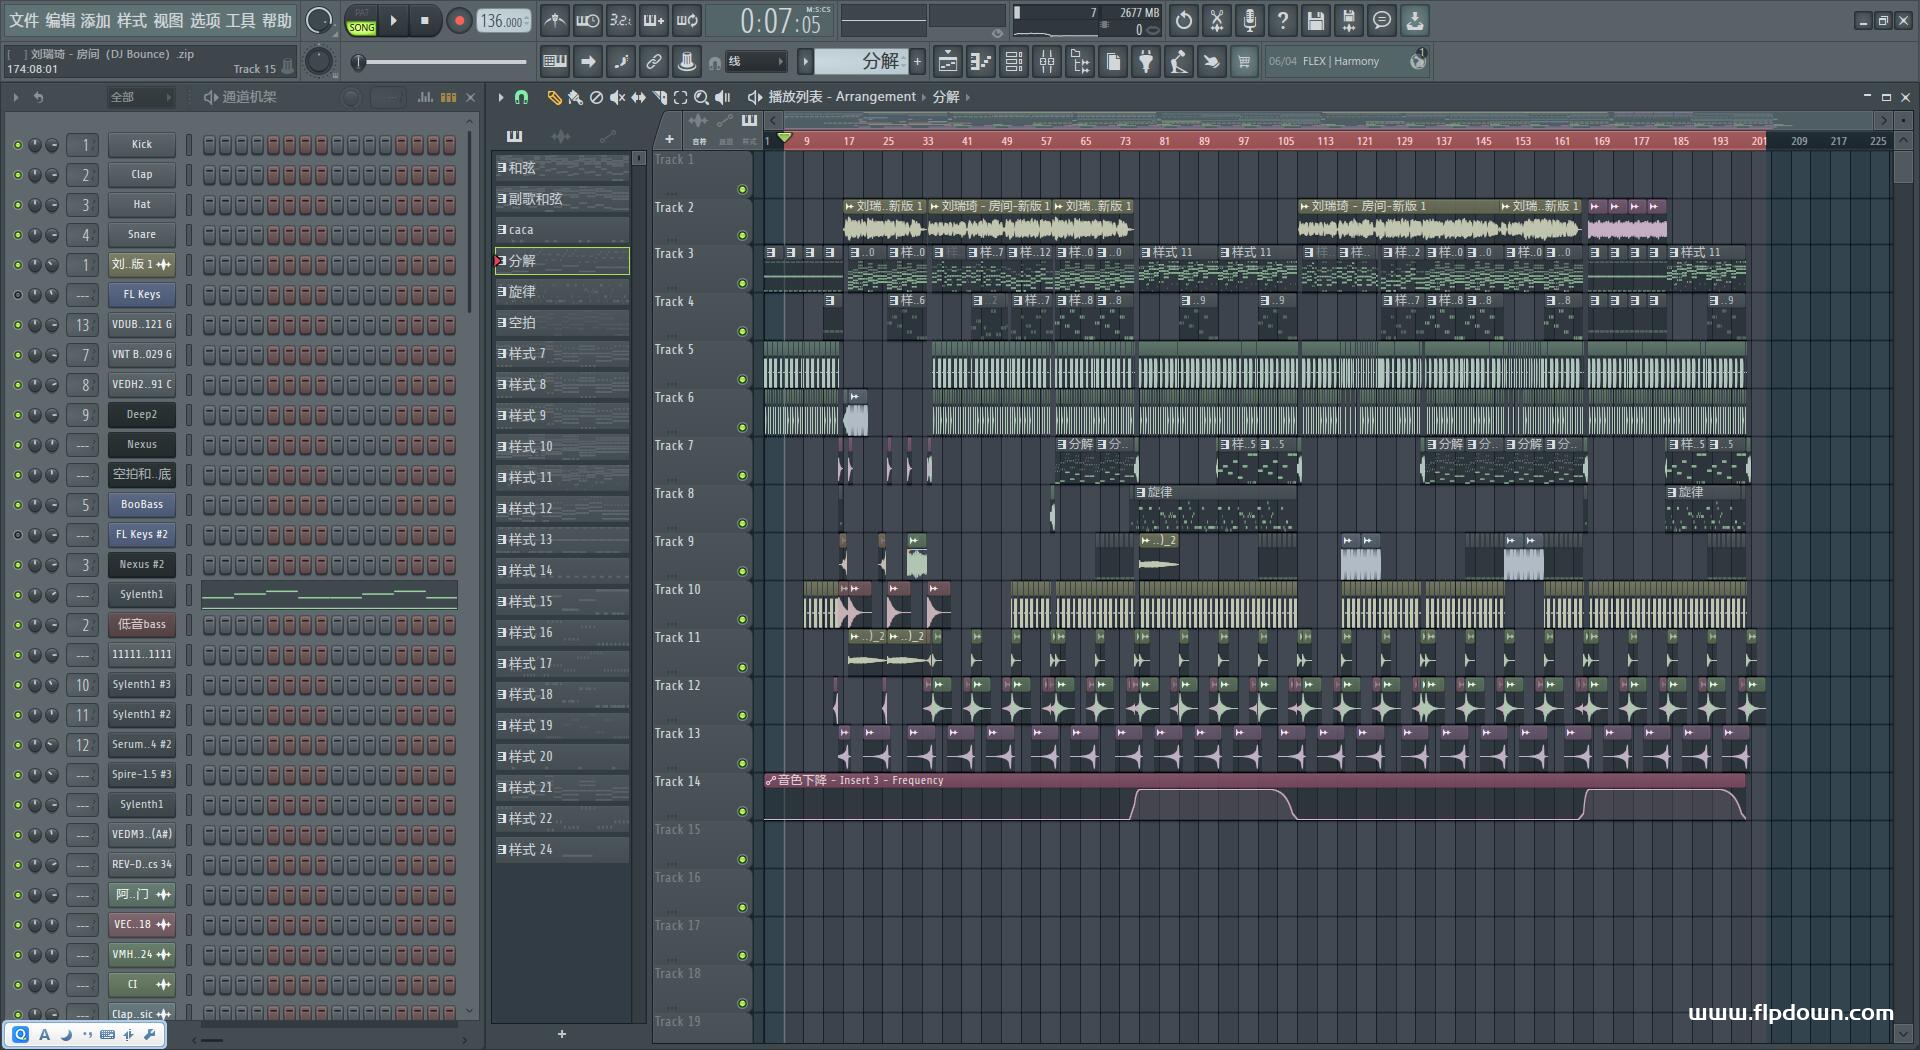Open the plugin picker plug icon

1146,62
